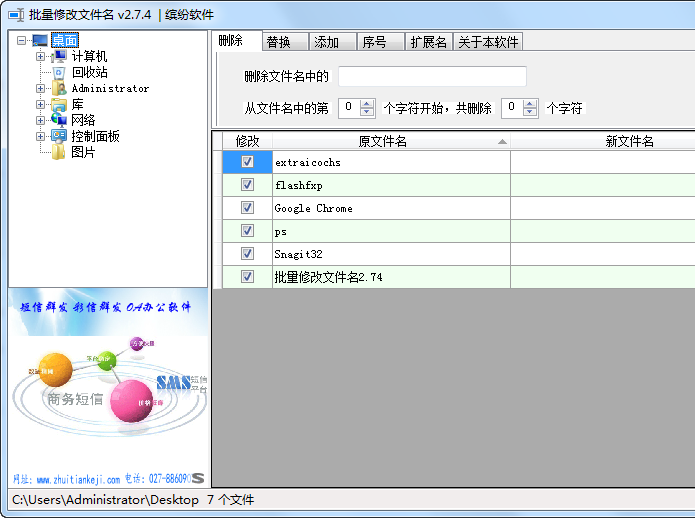Open the 添加 tab

[x=333, y=42]
